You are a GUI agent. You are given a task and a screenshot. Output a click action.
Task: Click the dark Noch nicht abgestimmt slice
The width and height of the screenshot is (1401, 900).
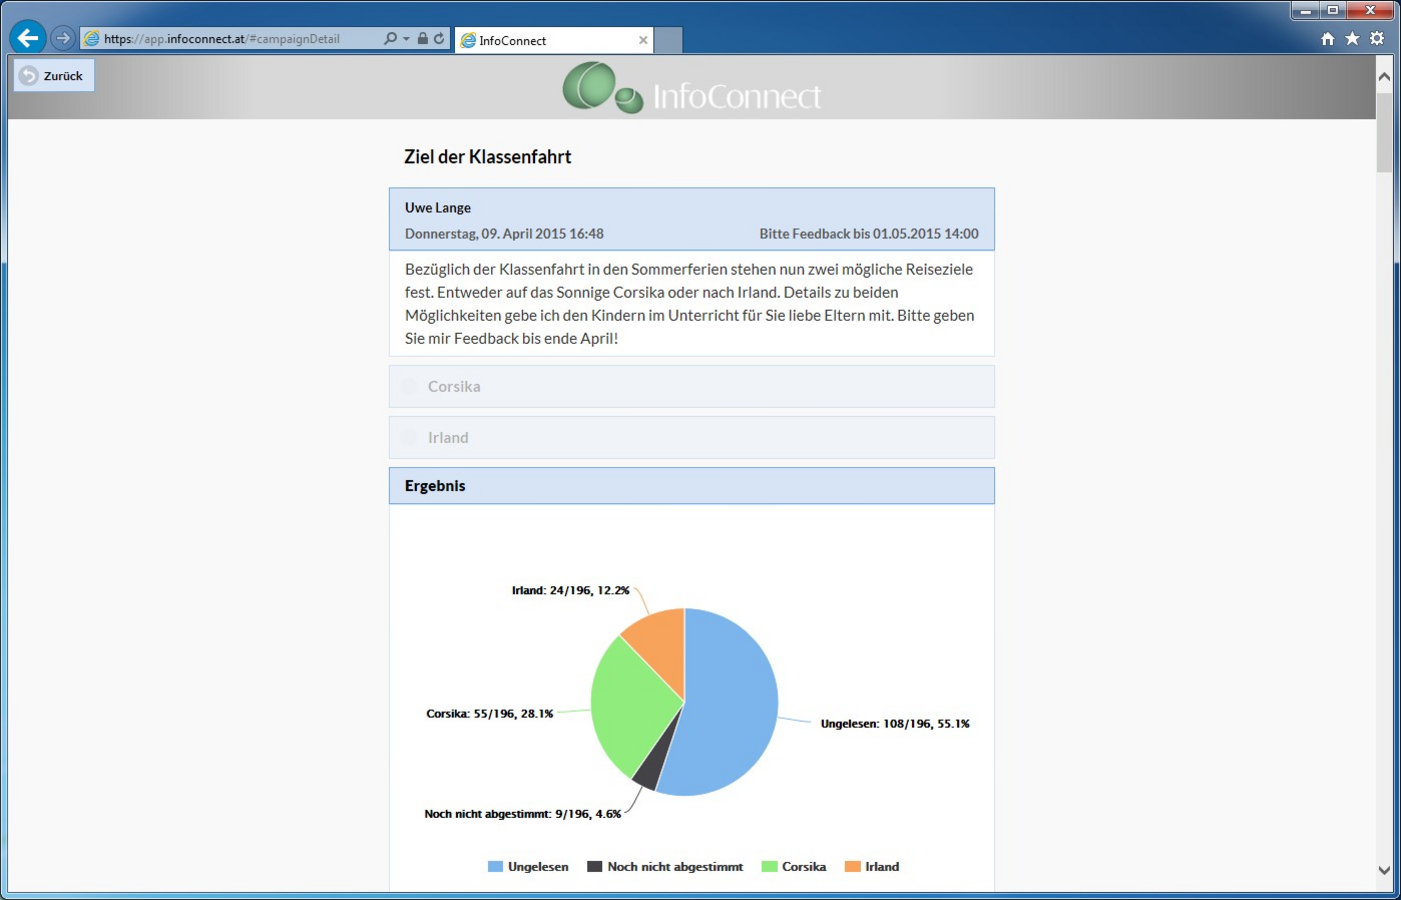pyautogui.click(x=650, y=768)
